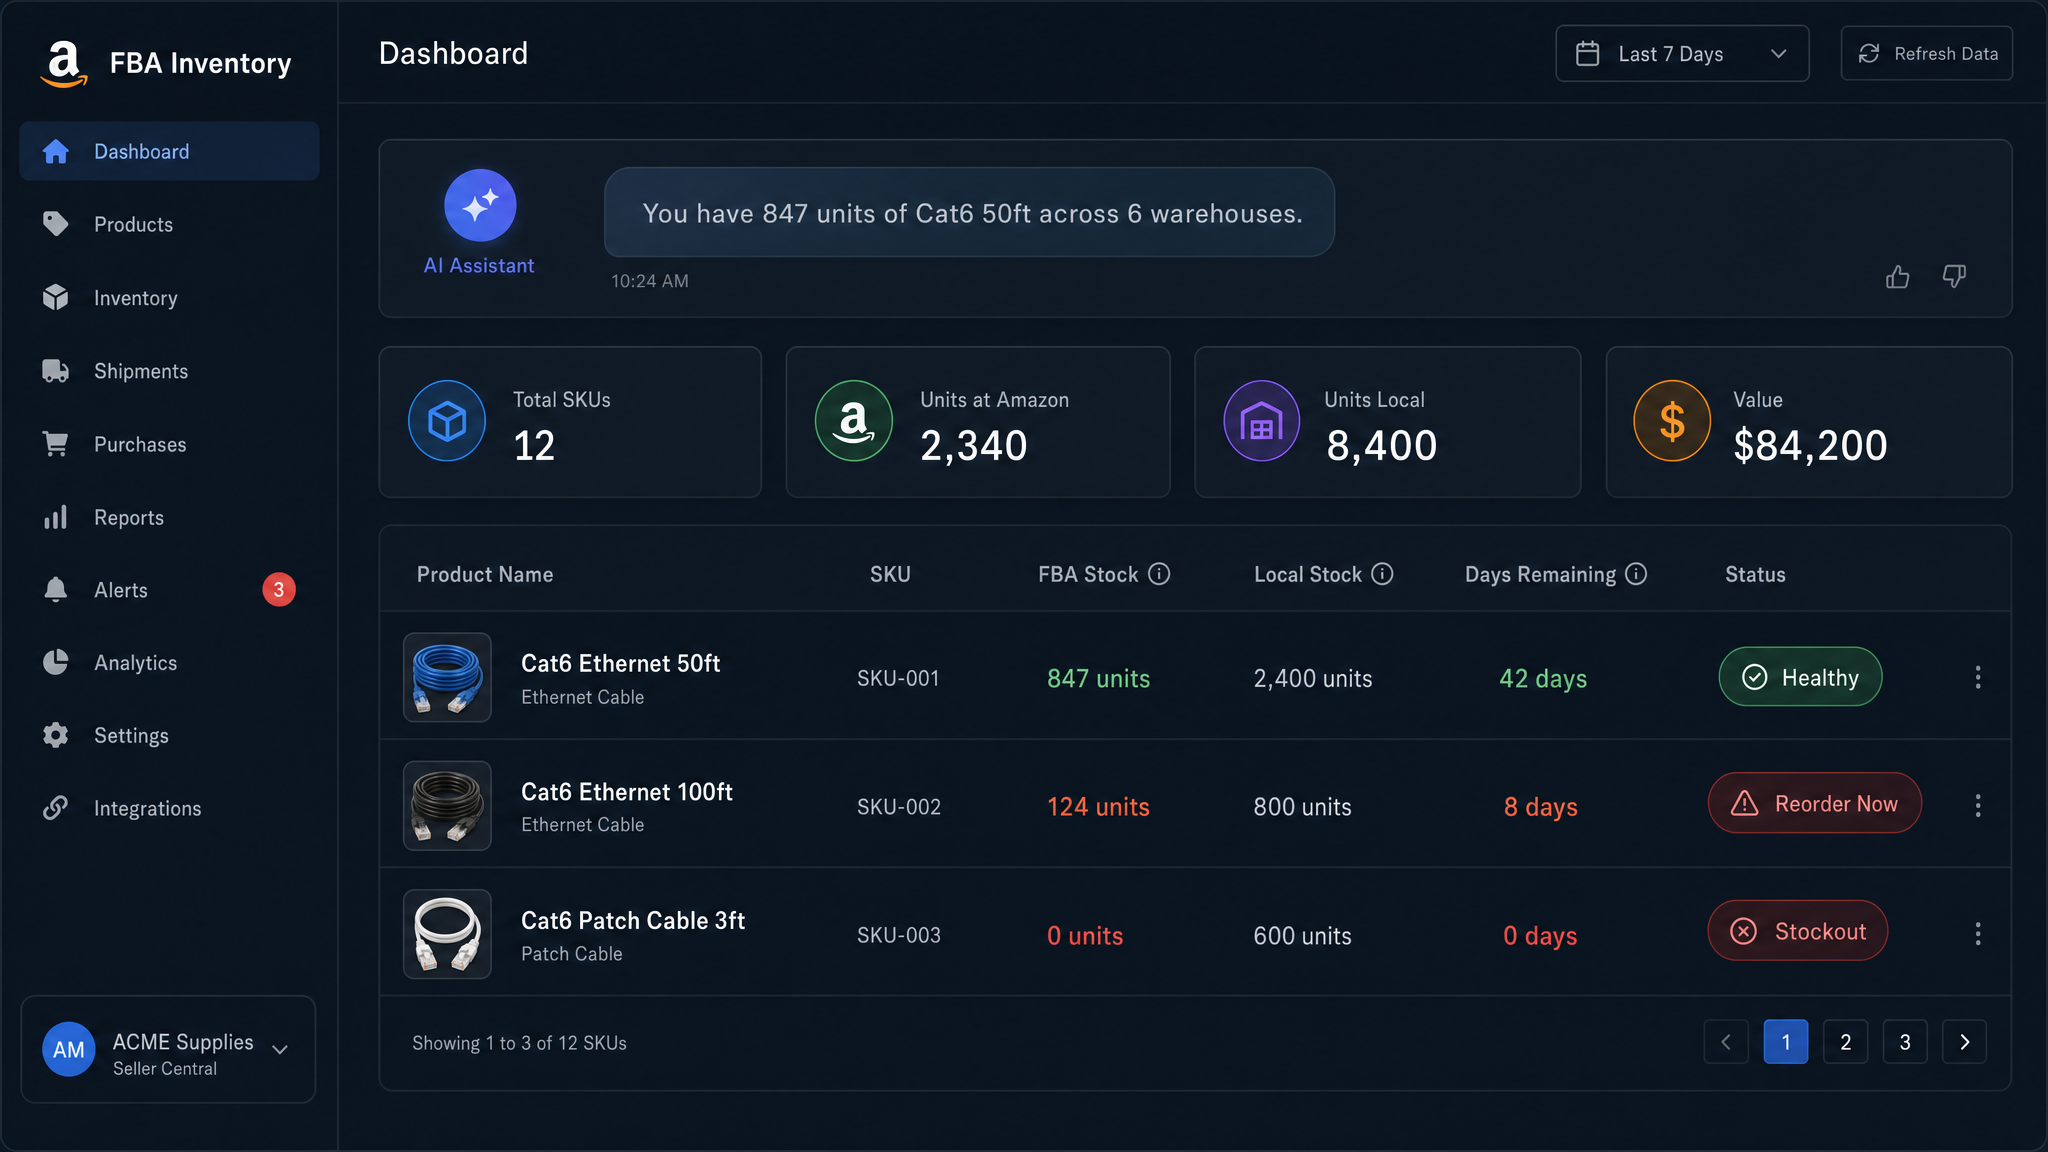
Task: Click the 2,400 units local stock value
Action: pyautogui.click(x=1313, y=678)
